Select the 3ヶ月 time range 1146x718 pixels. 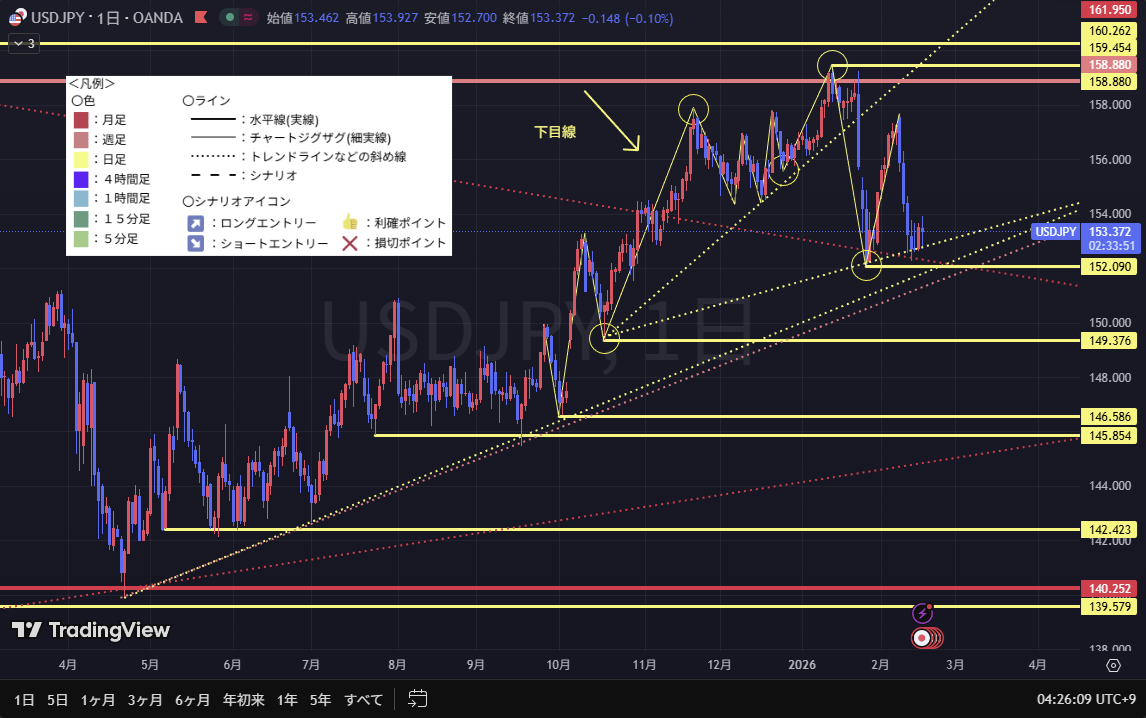[x=145, y=699]
